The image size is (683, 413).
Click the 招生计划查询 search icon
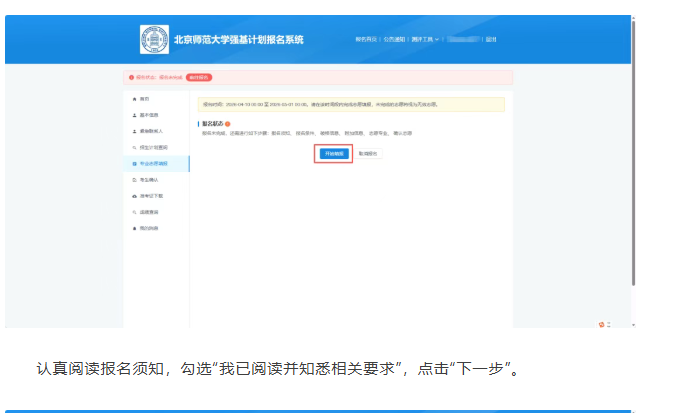(x=134, y=147)
